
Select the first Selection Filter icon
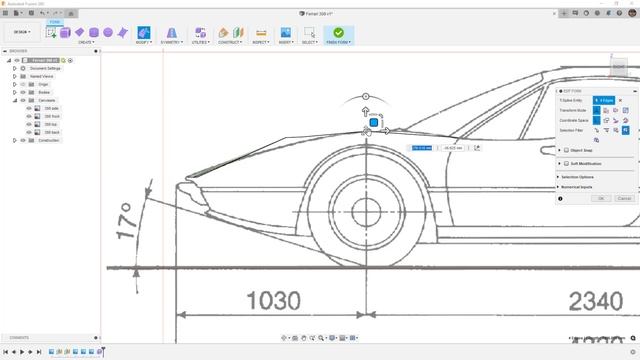596,130
